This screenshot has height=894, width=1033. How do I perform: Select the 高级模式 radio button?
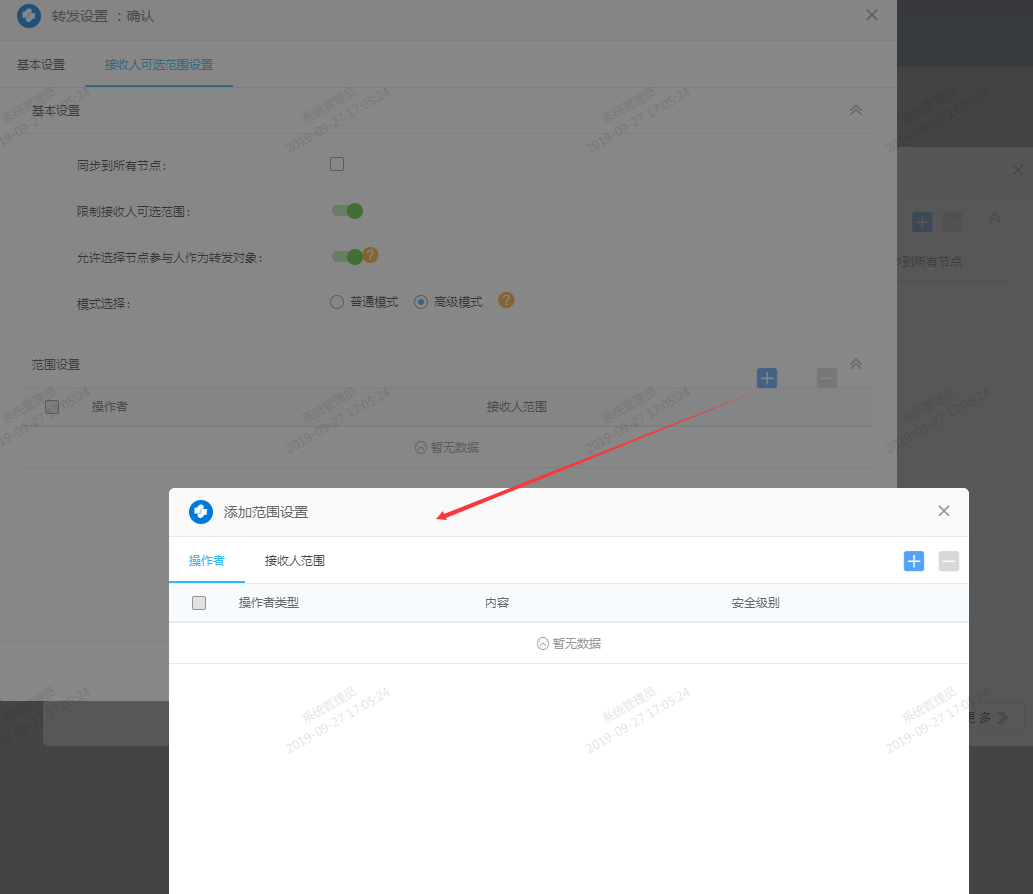coord(421,302)
